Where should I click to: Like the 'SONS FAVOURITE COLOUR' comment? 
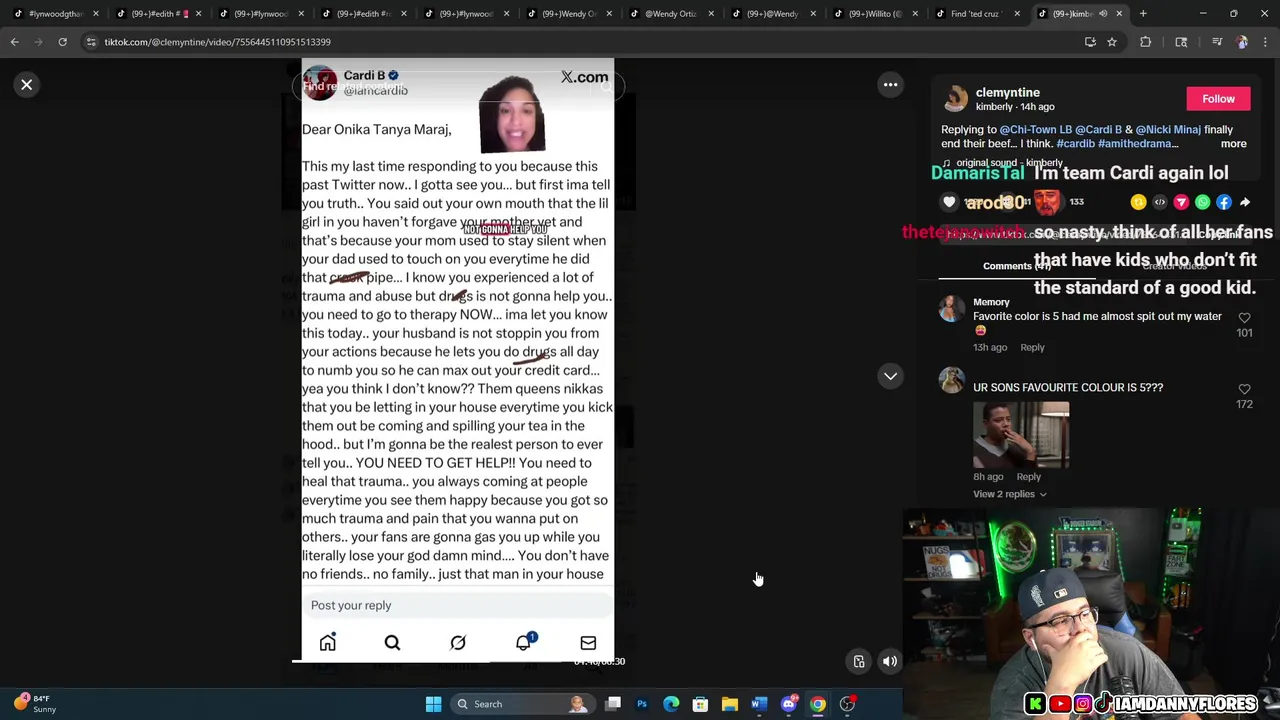click(1244, 389)
